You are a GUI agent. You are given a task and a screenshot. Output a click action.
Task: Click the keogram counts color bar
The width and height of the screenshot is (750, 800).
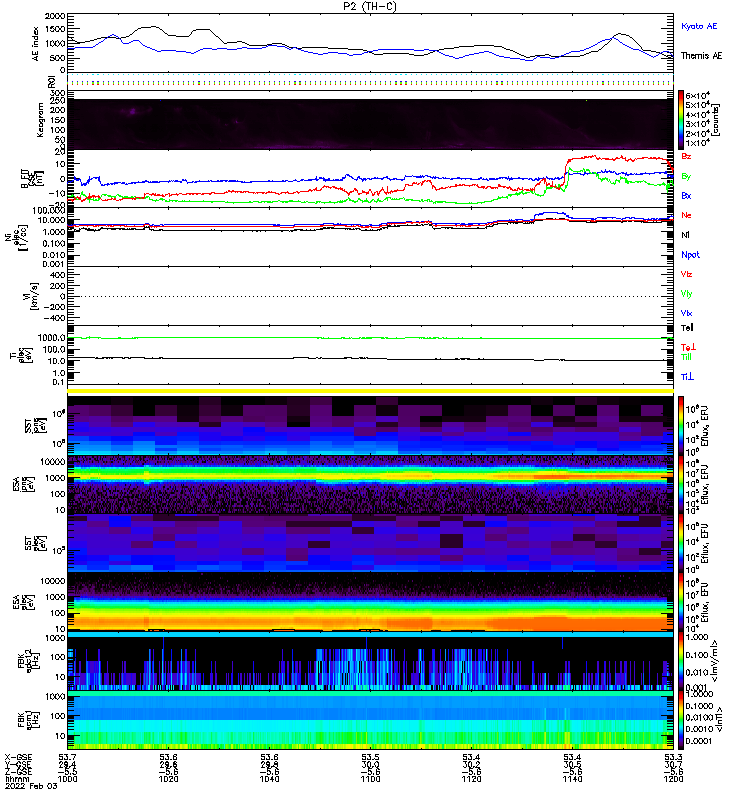click(x=681, y=120)
